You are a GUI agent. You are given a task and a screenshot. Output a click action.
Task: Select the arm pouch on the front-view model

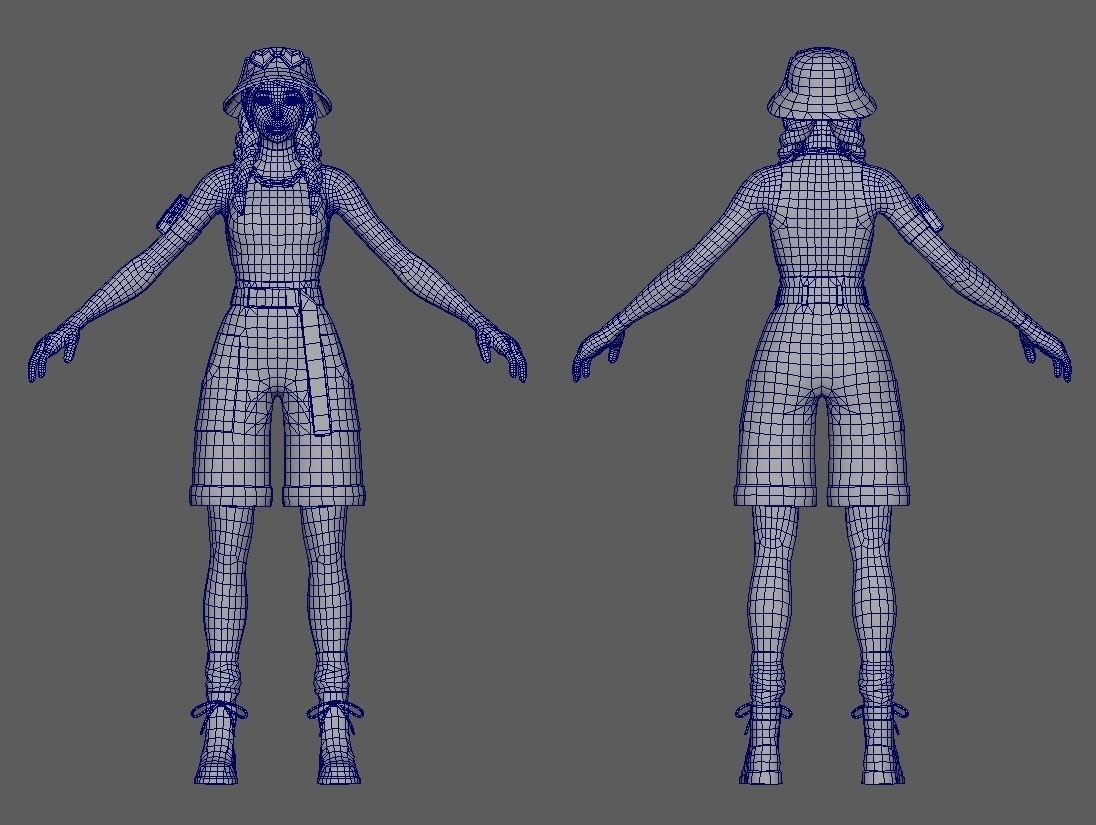(x=173, y=214)
